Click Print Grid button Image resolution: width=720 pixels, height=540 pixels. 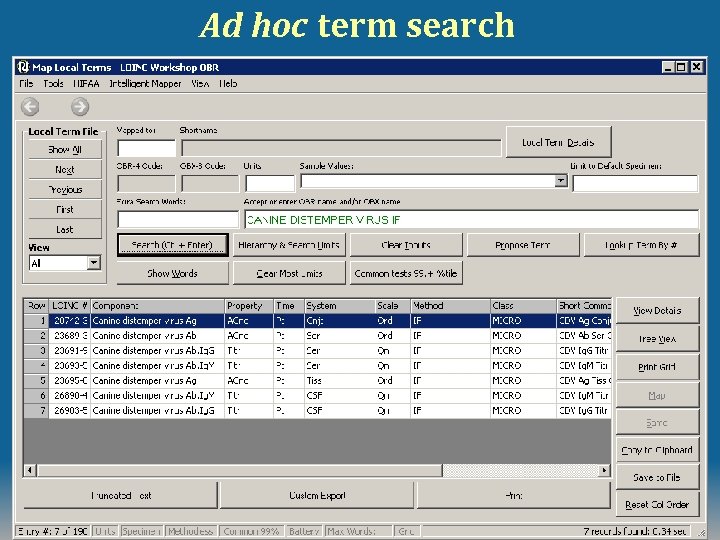657,367
